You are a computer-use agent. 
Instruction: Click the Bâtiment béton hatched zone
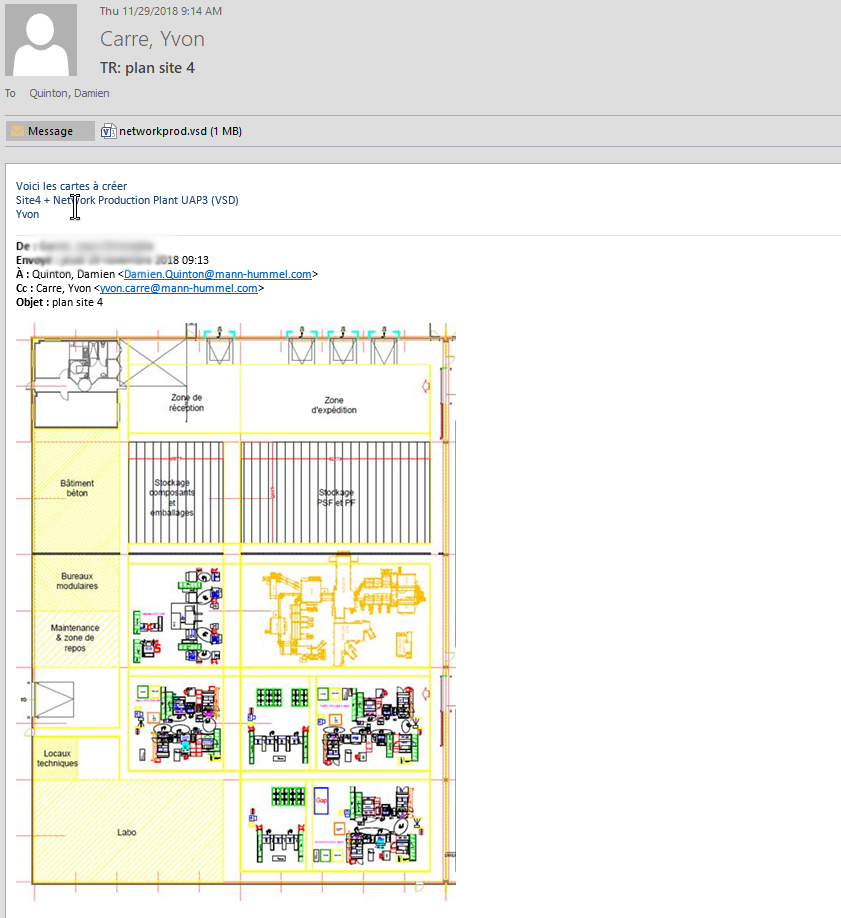(x=77, y=488)
